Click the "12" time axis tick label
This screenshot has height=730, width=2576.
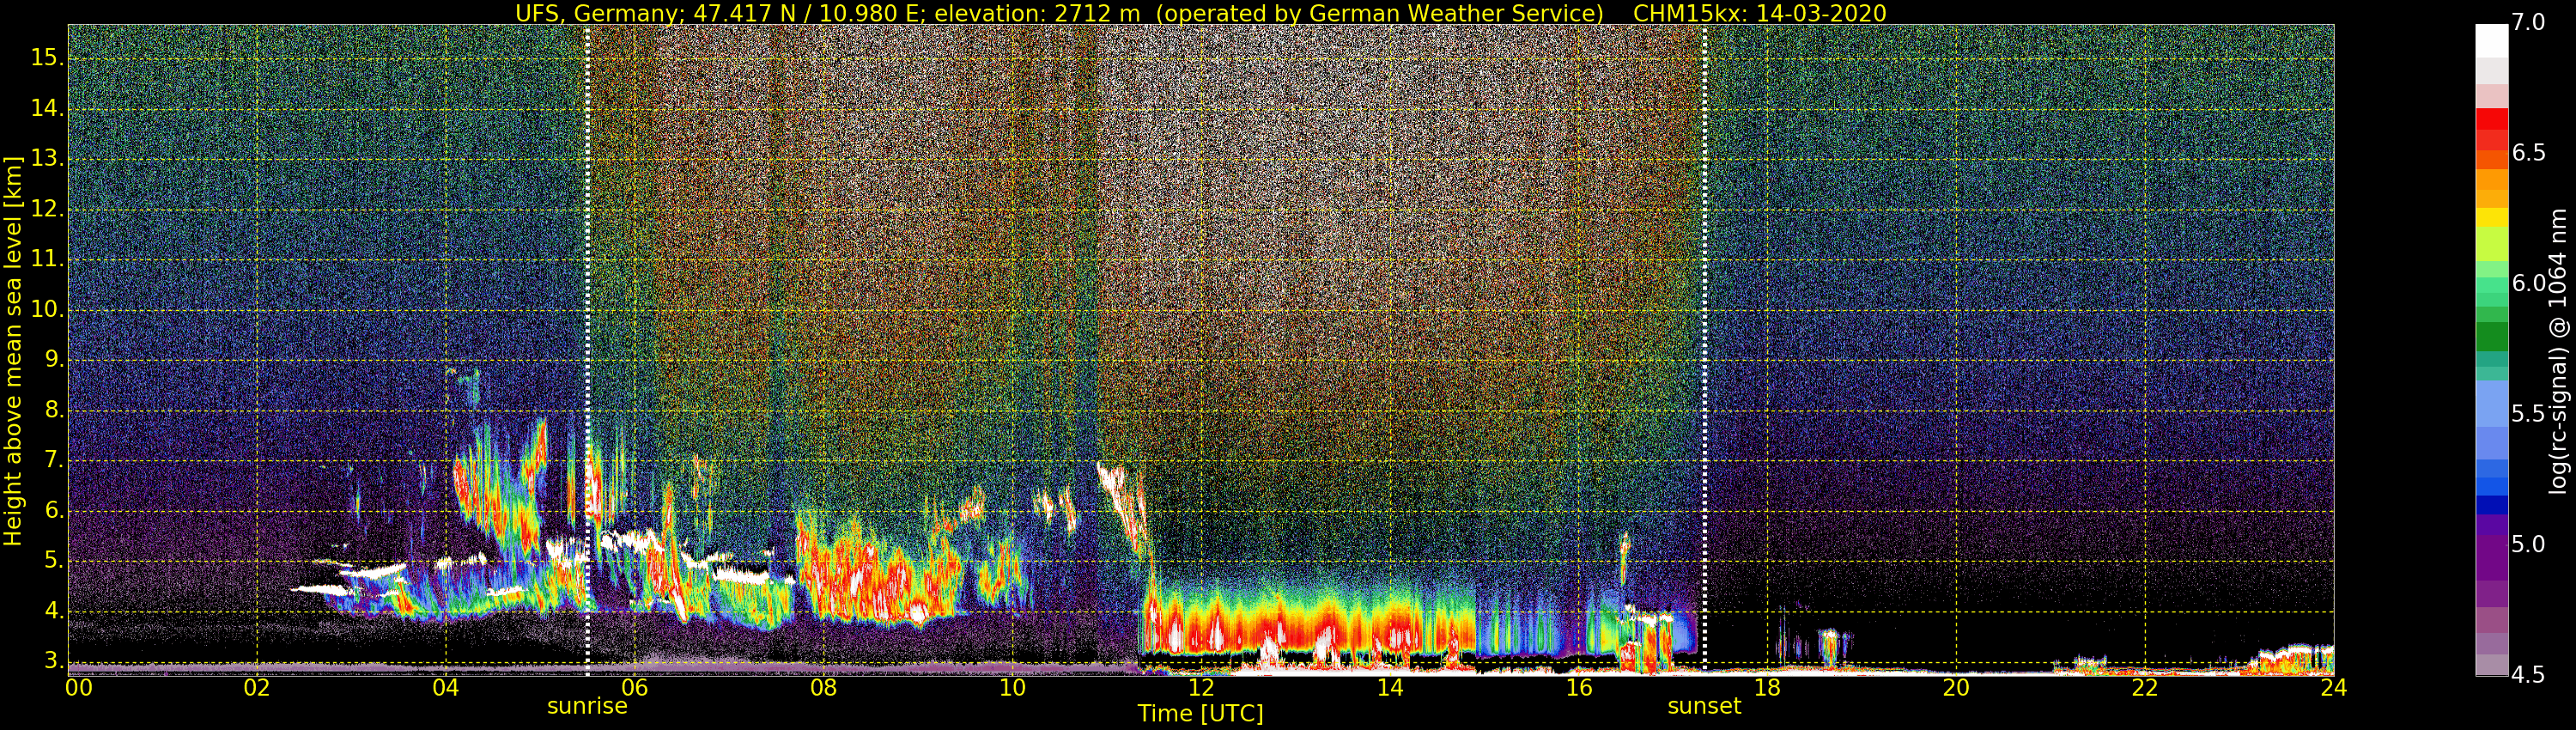pos(1201,688)
